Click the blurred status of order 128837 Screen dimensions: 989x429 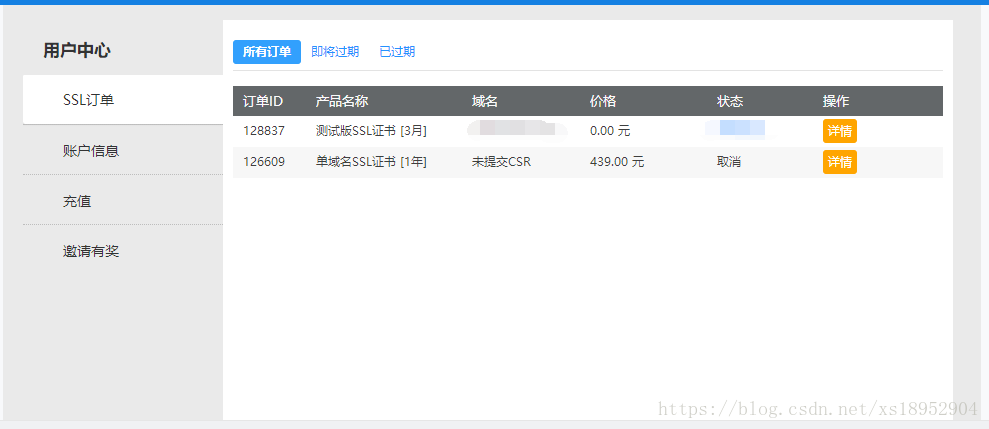[x=736, y=128]
